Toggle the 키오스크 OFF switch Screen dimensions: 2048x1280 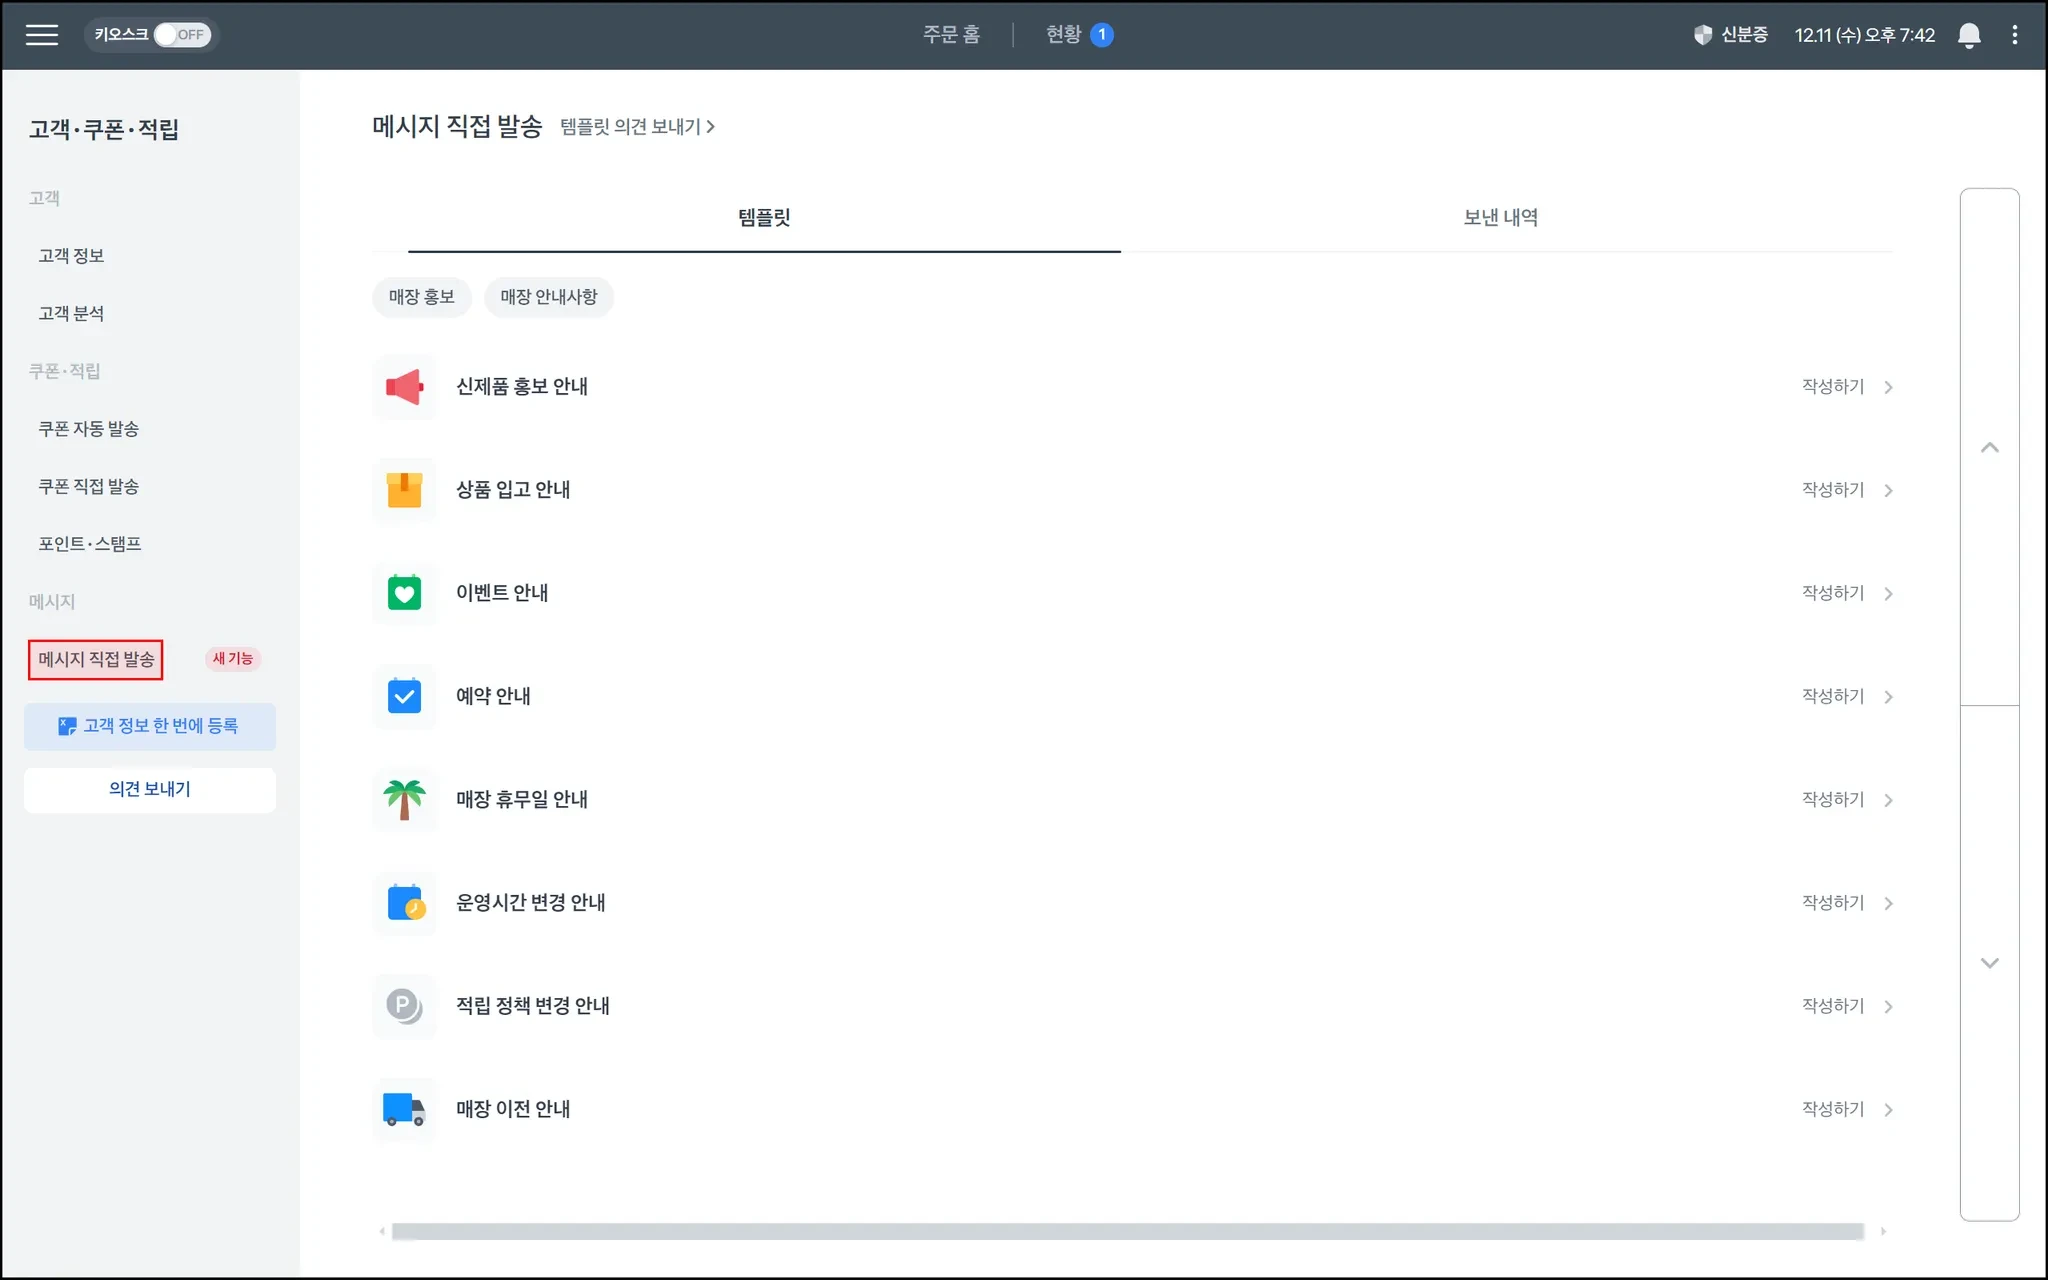[x=182, y=35]
